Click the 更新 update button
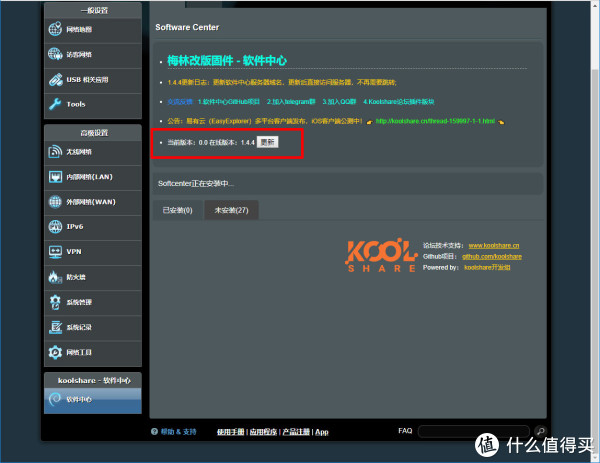The height and width of the screenshot is (463, 600). coord(267,142)
